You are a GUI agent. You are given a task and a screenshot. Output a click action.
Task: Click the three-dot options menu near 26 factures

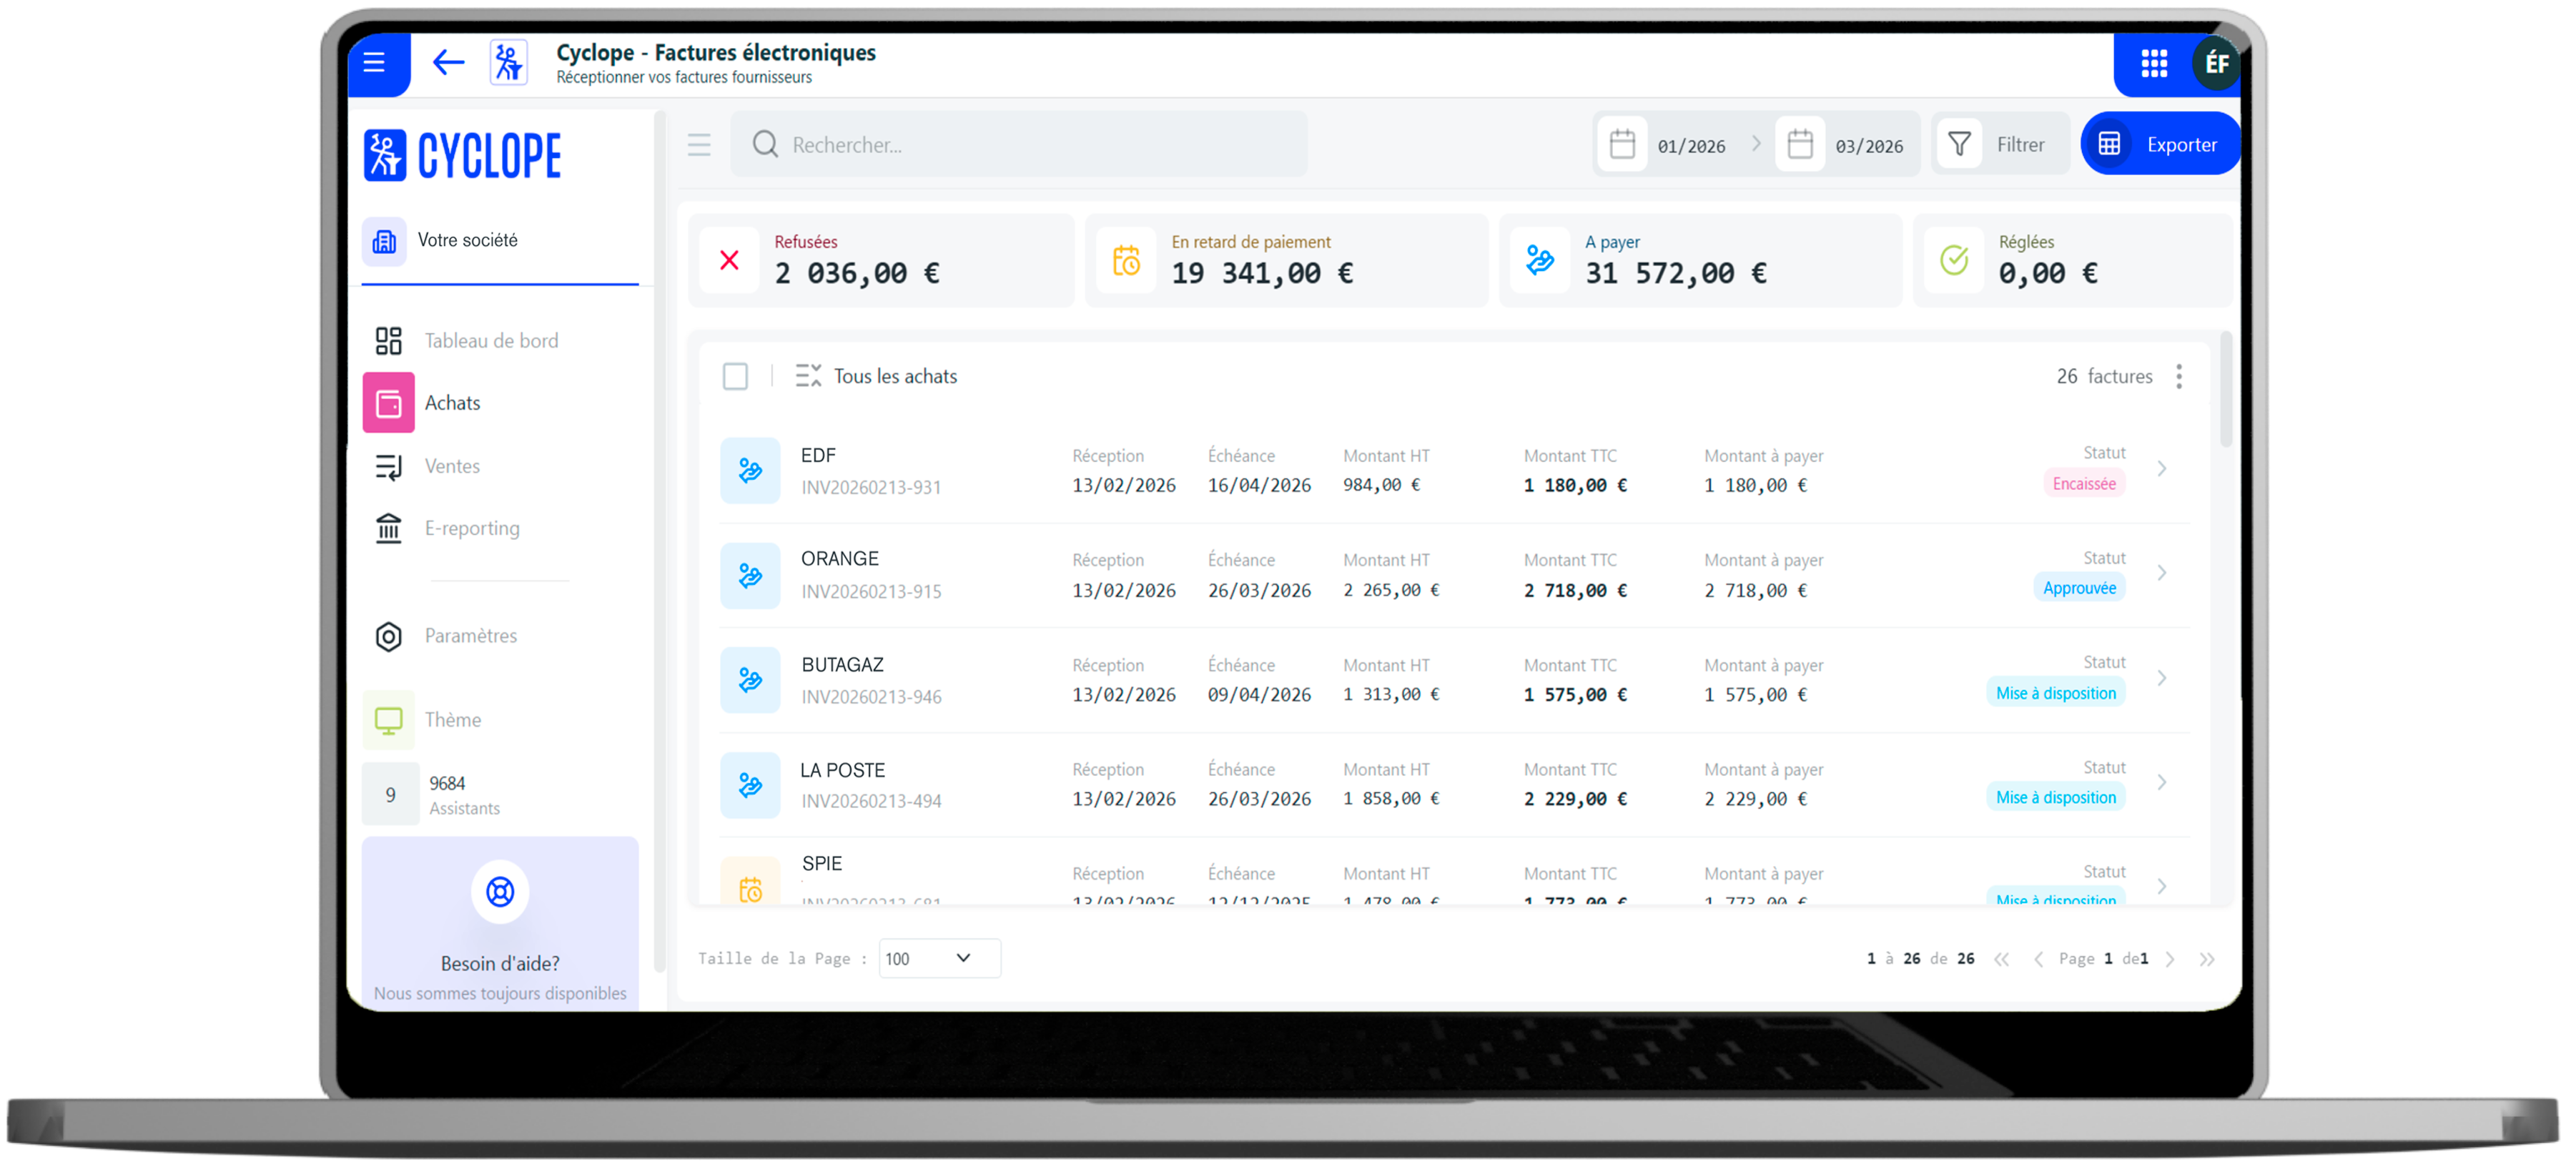[2178, 376]
